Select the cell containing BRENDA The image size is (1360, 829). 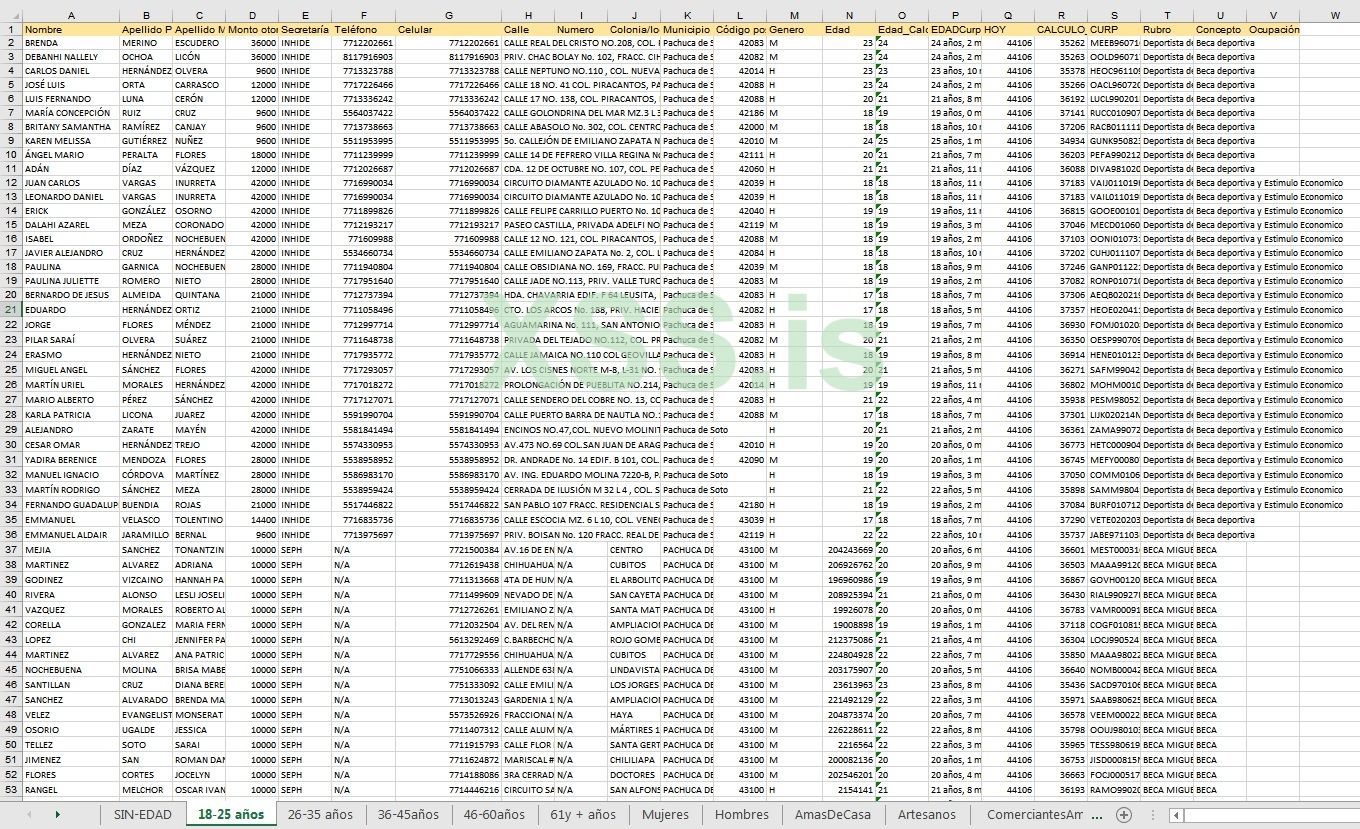coord(71,44)
